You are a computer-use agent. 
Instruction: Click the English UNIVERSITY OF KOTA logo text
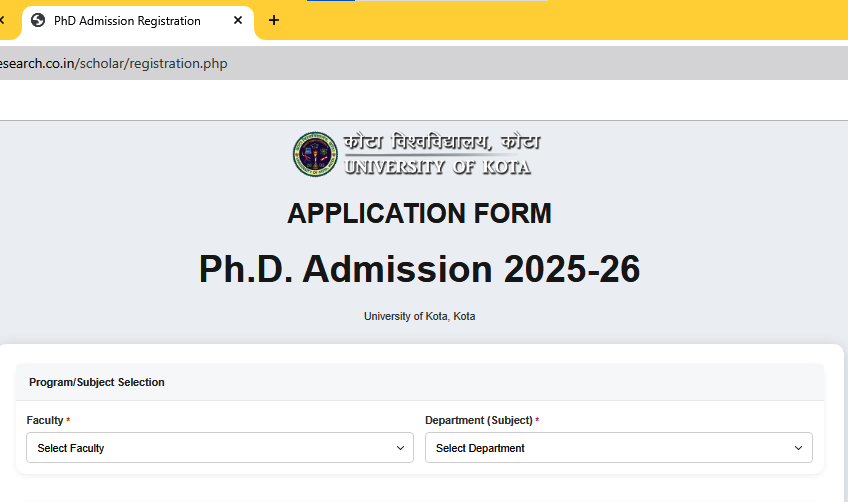coord(437,167)
